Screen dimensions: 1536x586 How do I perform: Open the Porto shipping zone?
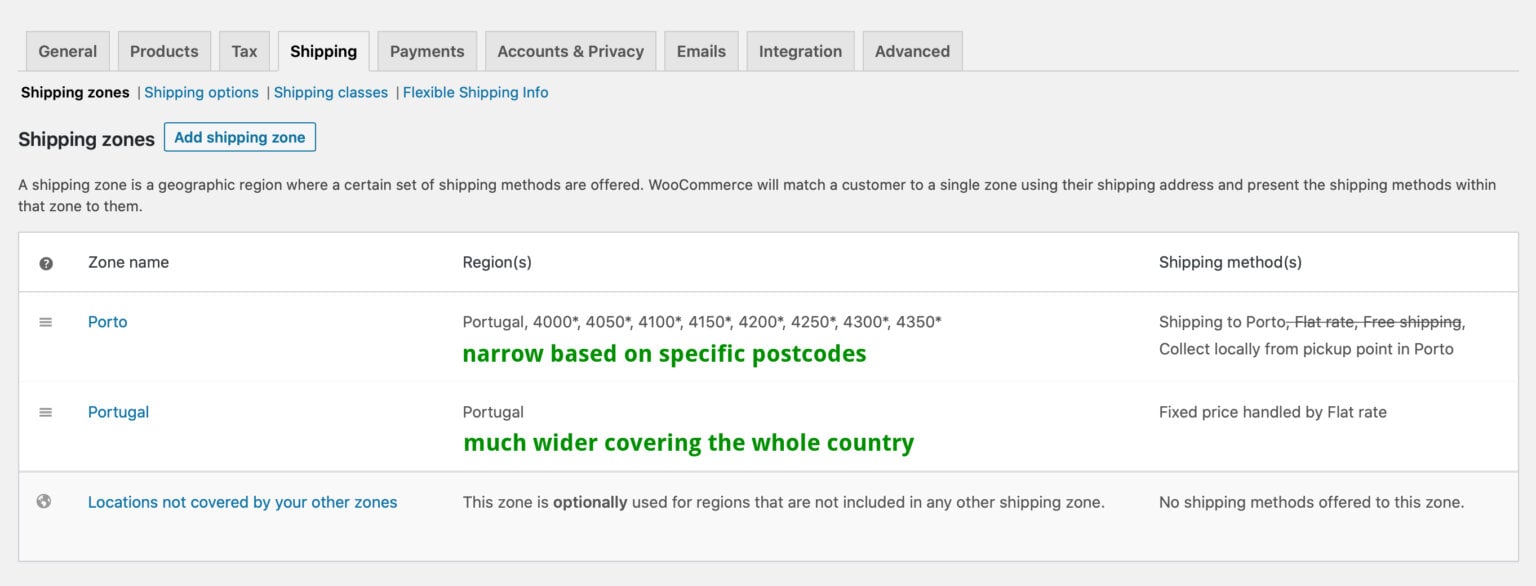108,322
